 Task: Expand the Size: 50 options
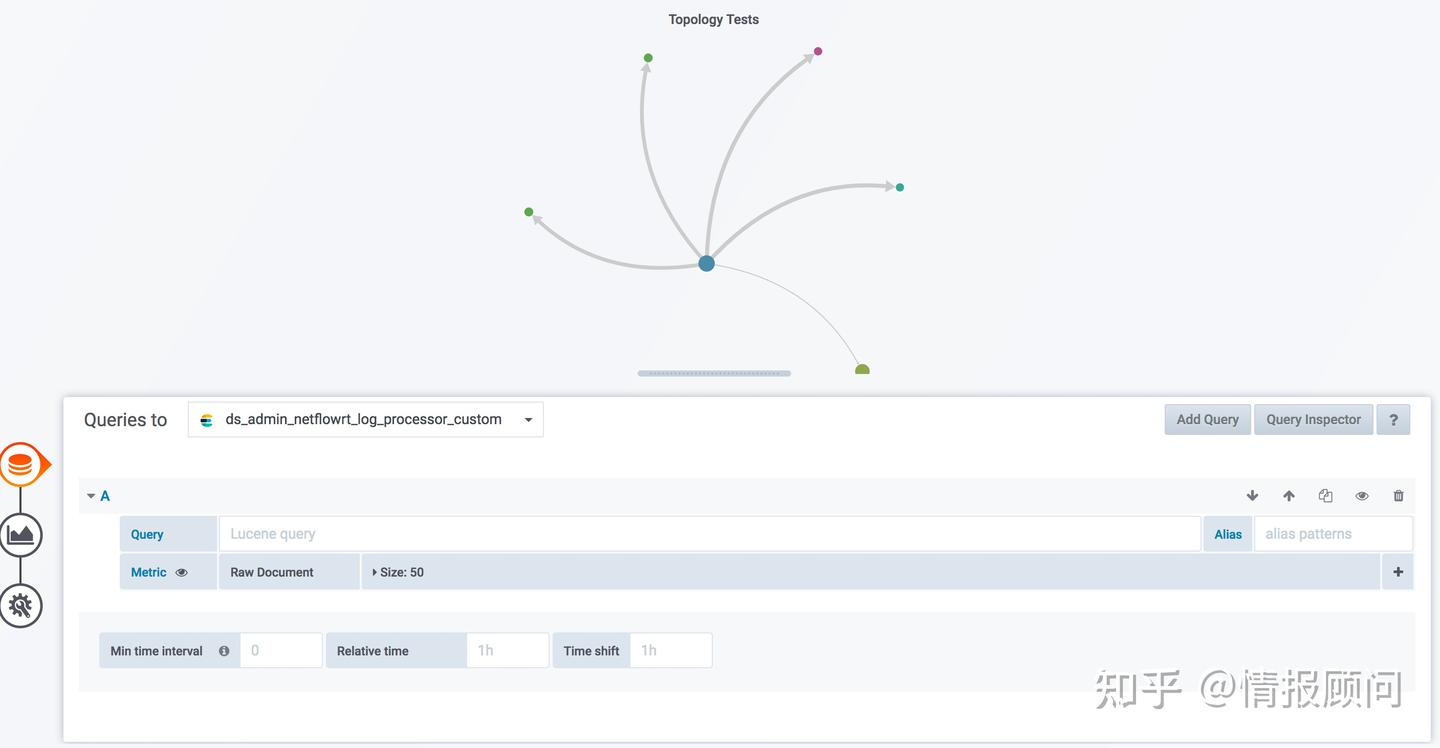(398, 572)
